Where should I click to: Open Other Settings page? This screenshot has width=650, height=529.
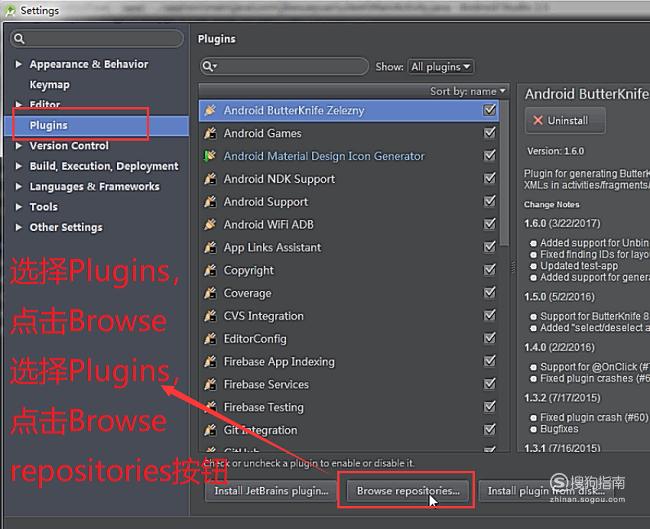[65, 227]
